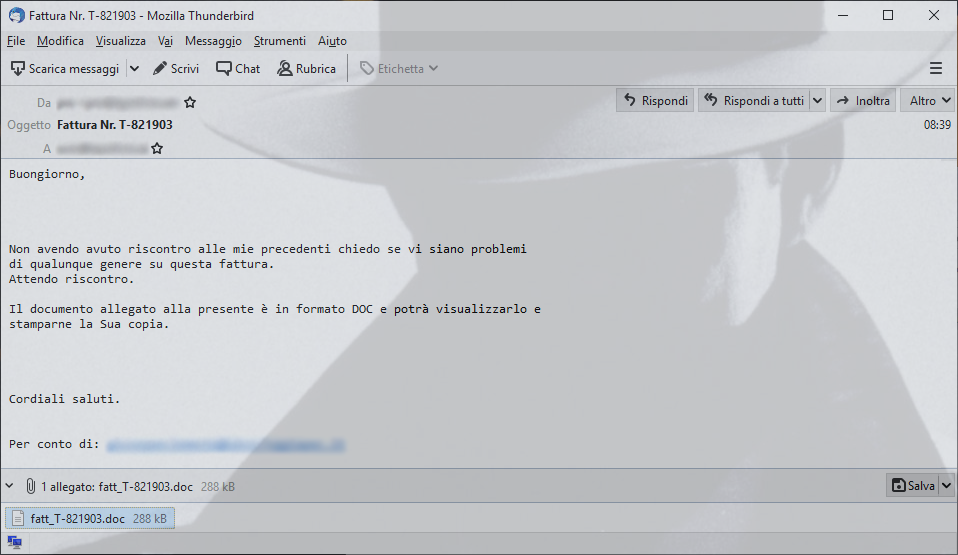Toggle the star next to sender address

190,102
